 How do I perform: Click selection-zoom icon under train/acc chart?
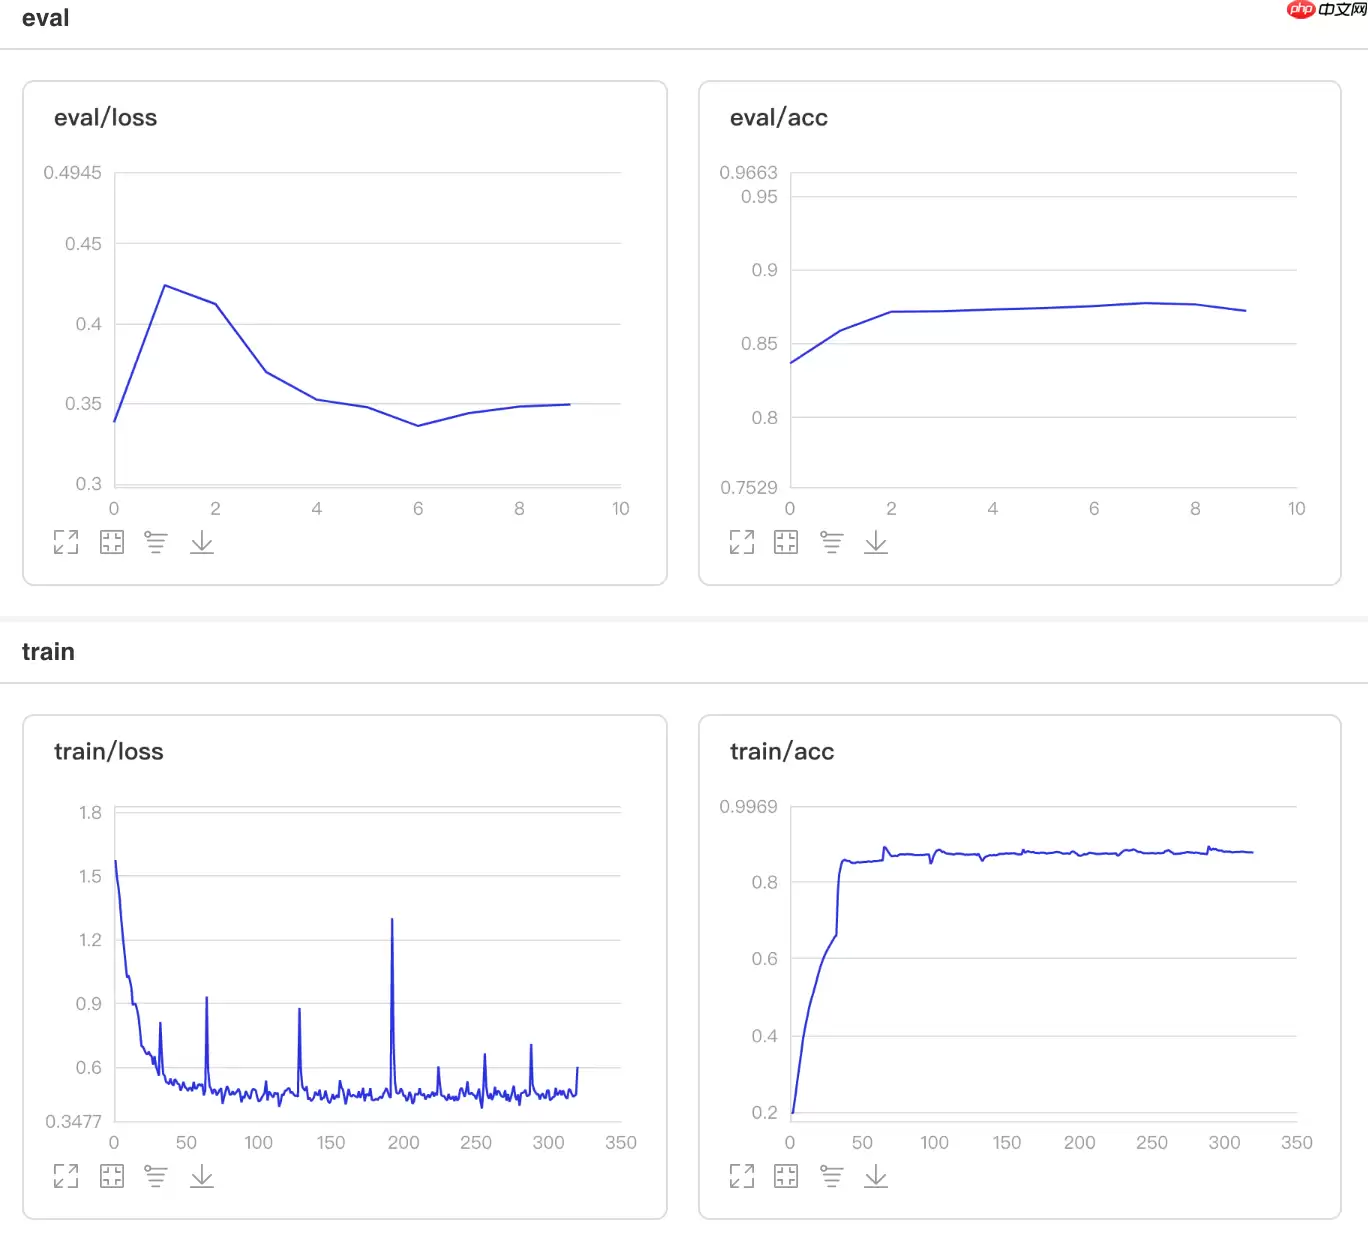click(786, 1176)
